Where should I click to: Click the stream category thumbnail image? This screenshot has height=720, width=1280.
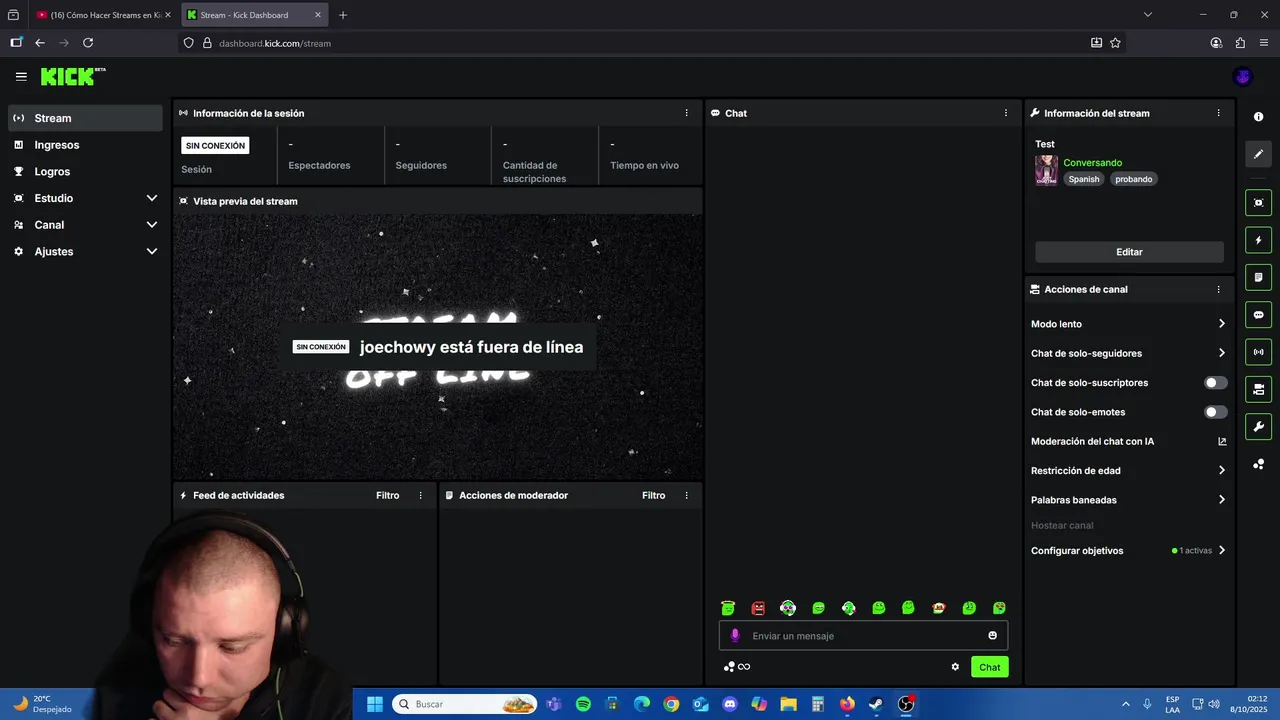tap(1046, 170)
